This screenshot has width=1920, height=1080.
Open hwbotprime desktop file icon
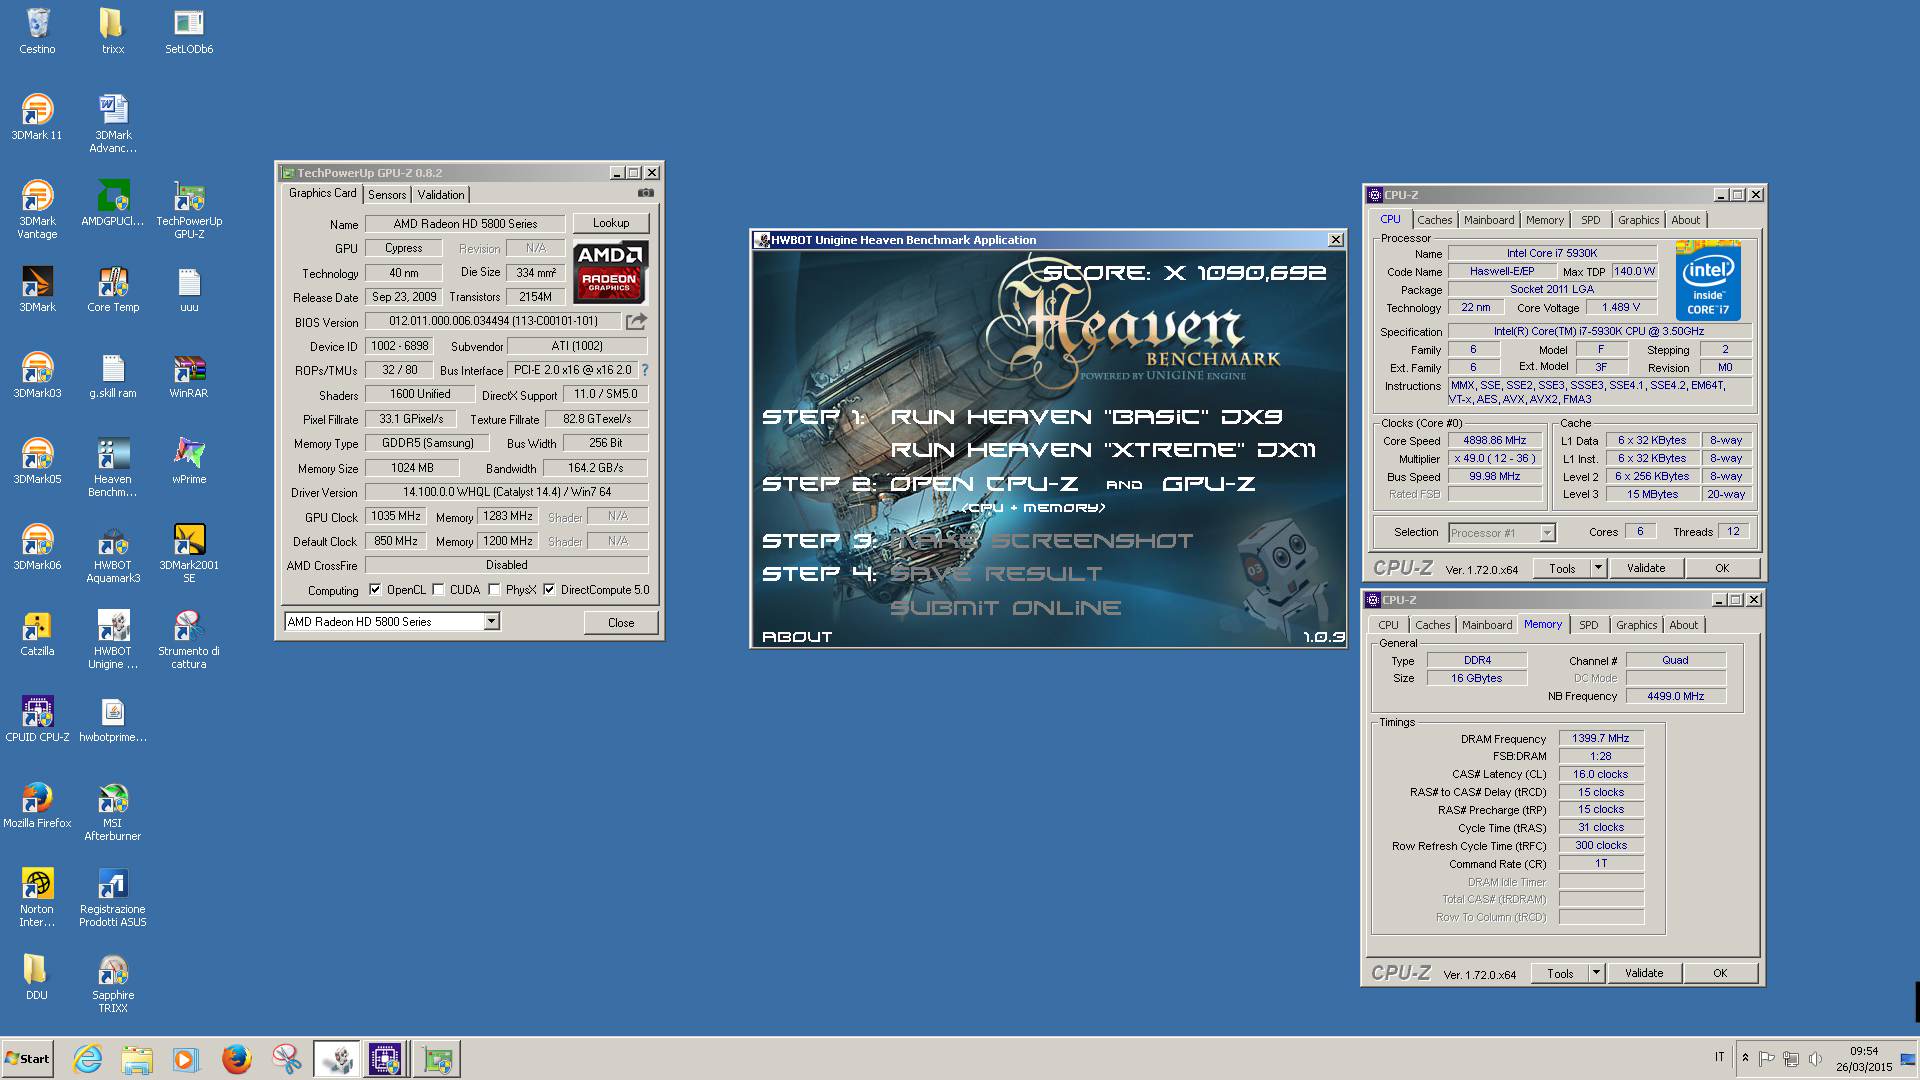112,719
